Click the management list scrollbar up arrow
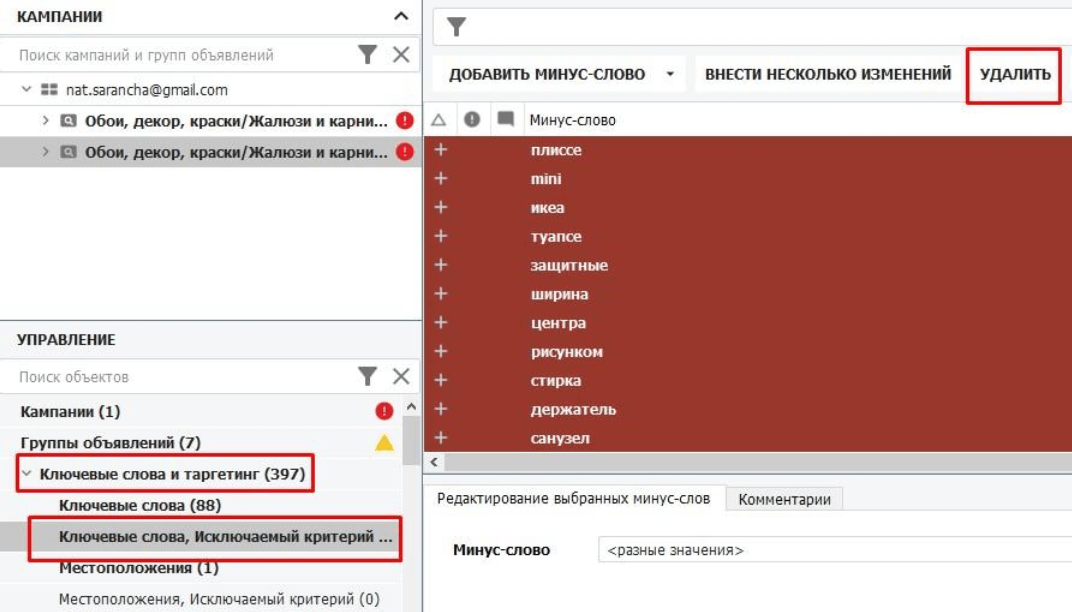The height and width of the screenshot is (612, 1072). [412, 407]
